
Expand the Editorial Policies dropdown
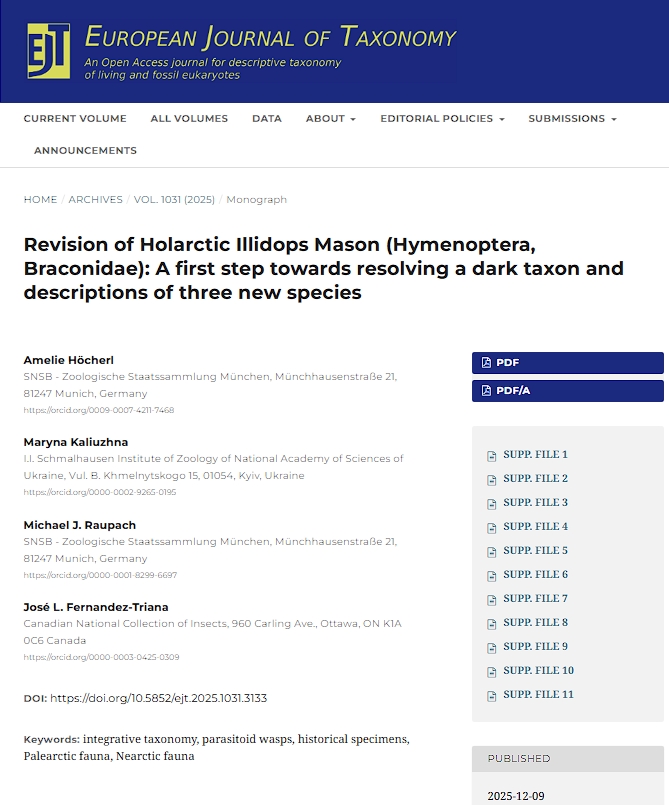point(441,119)
